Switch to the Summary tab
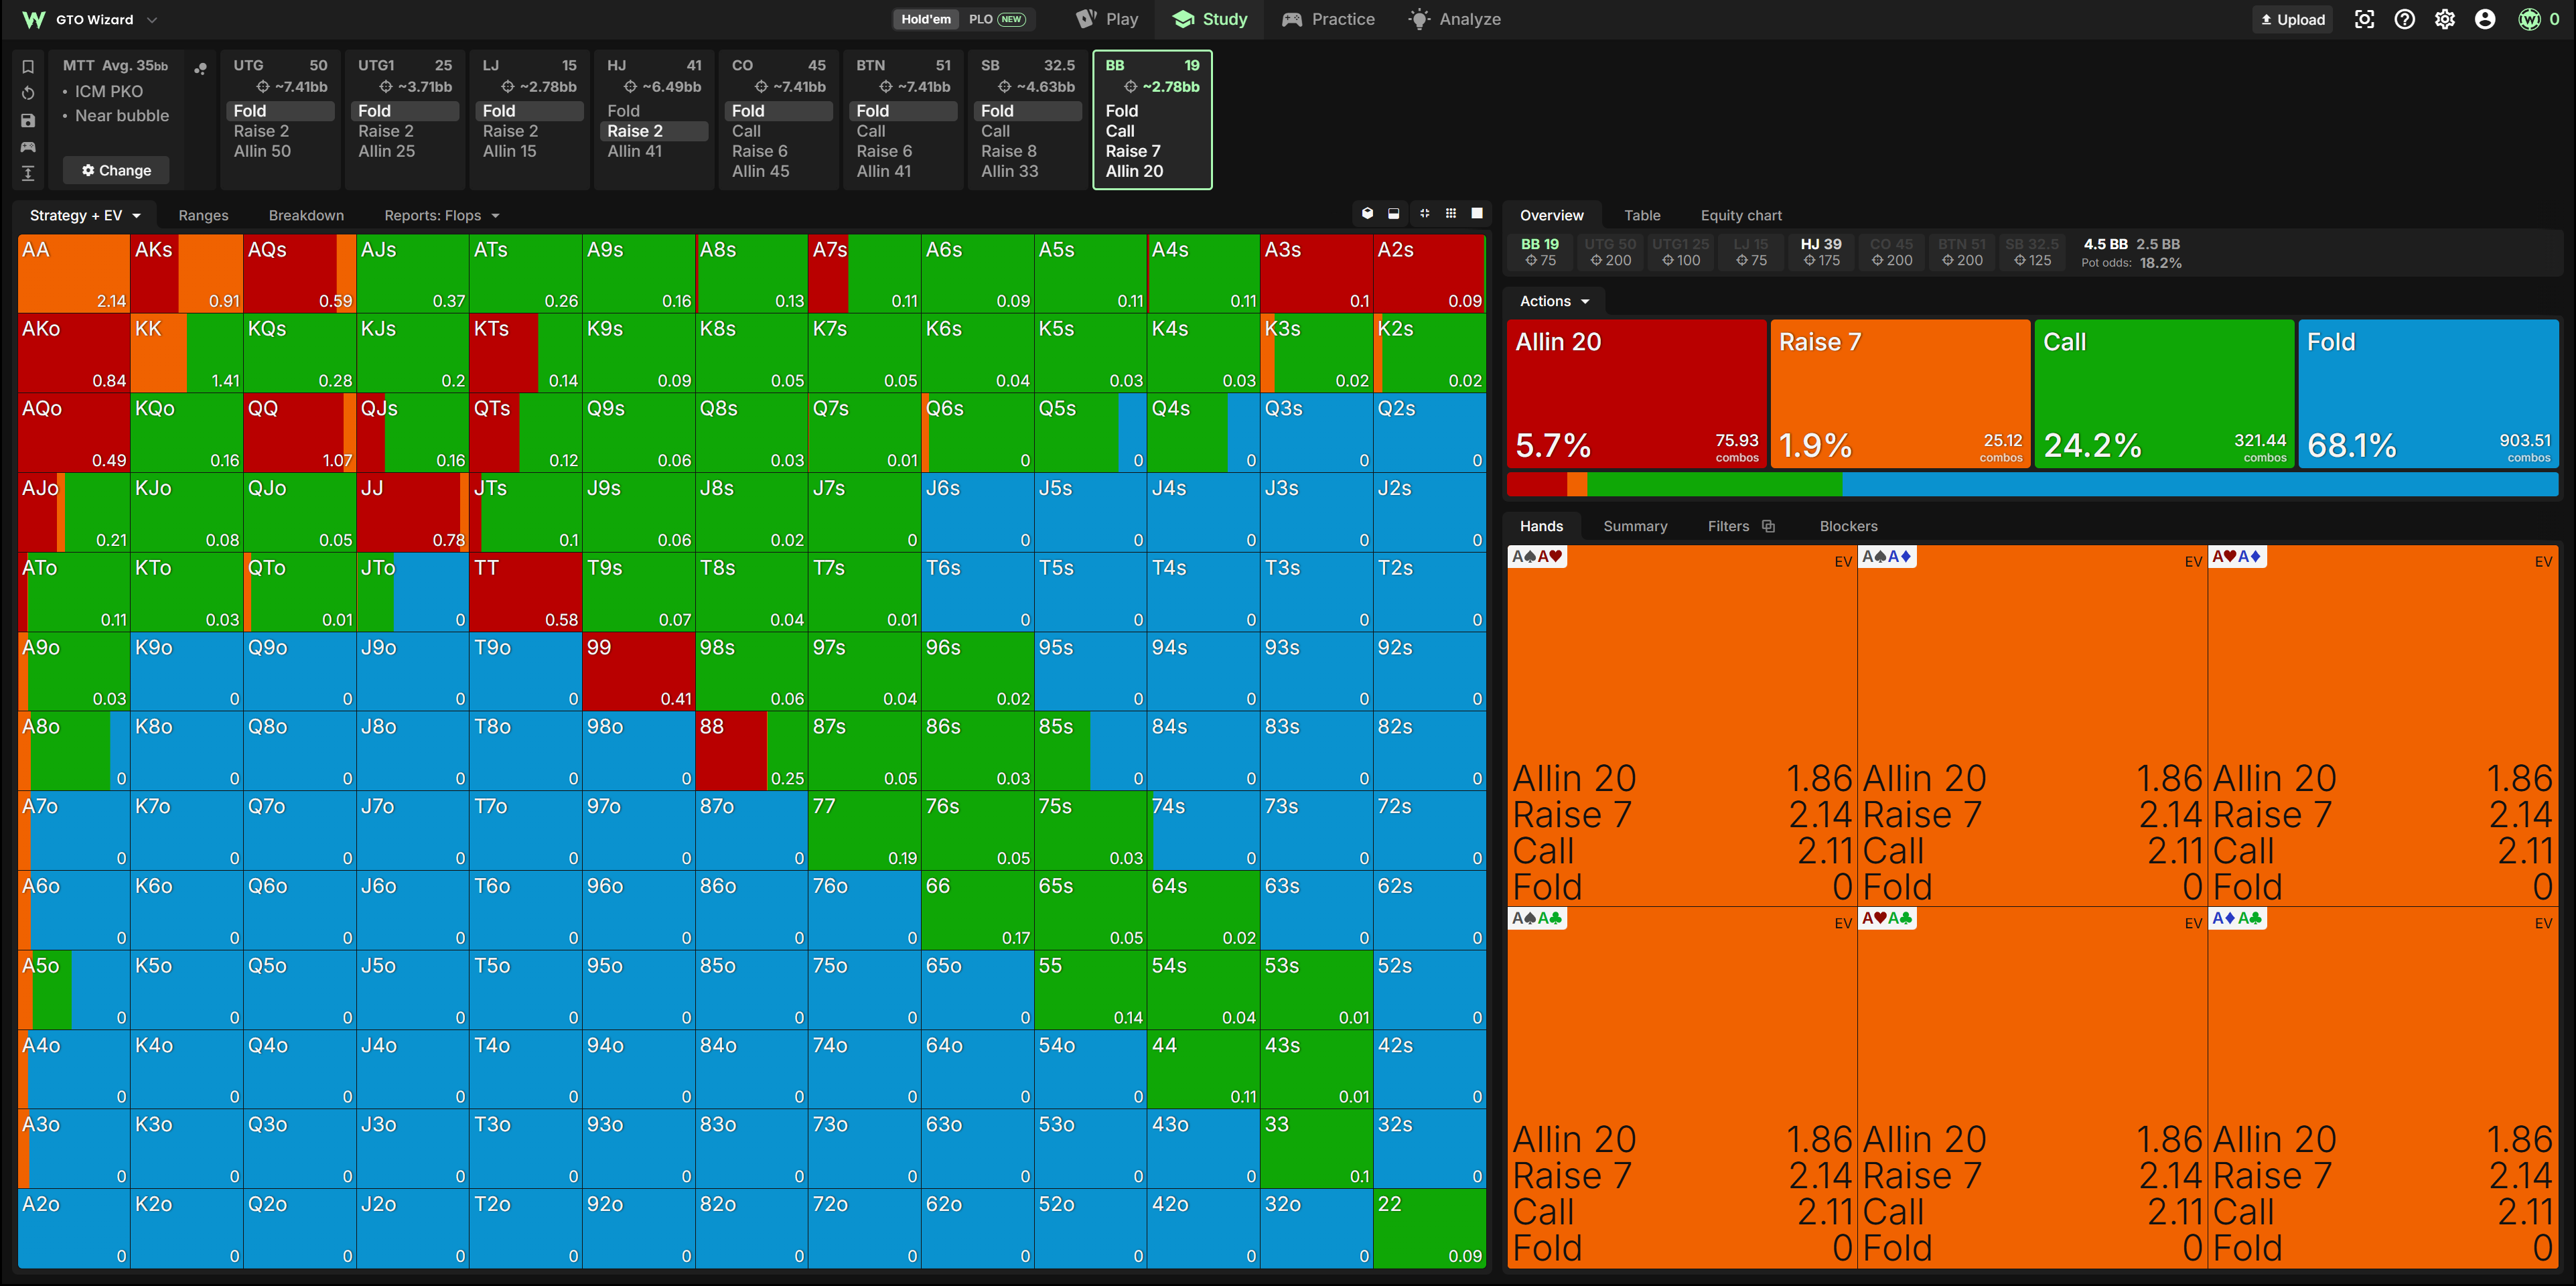 [x=1635, y=526]
